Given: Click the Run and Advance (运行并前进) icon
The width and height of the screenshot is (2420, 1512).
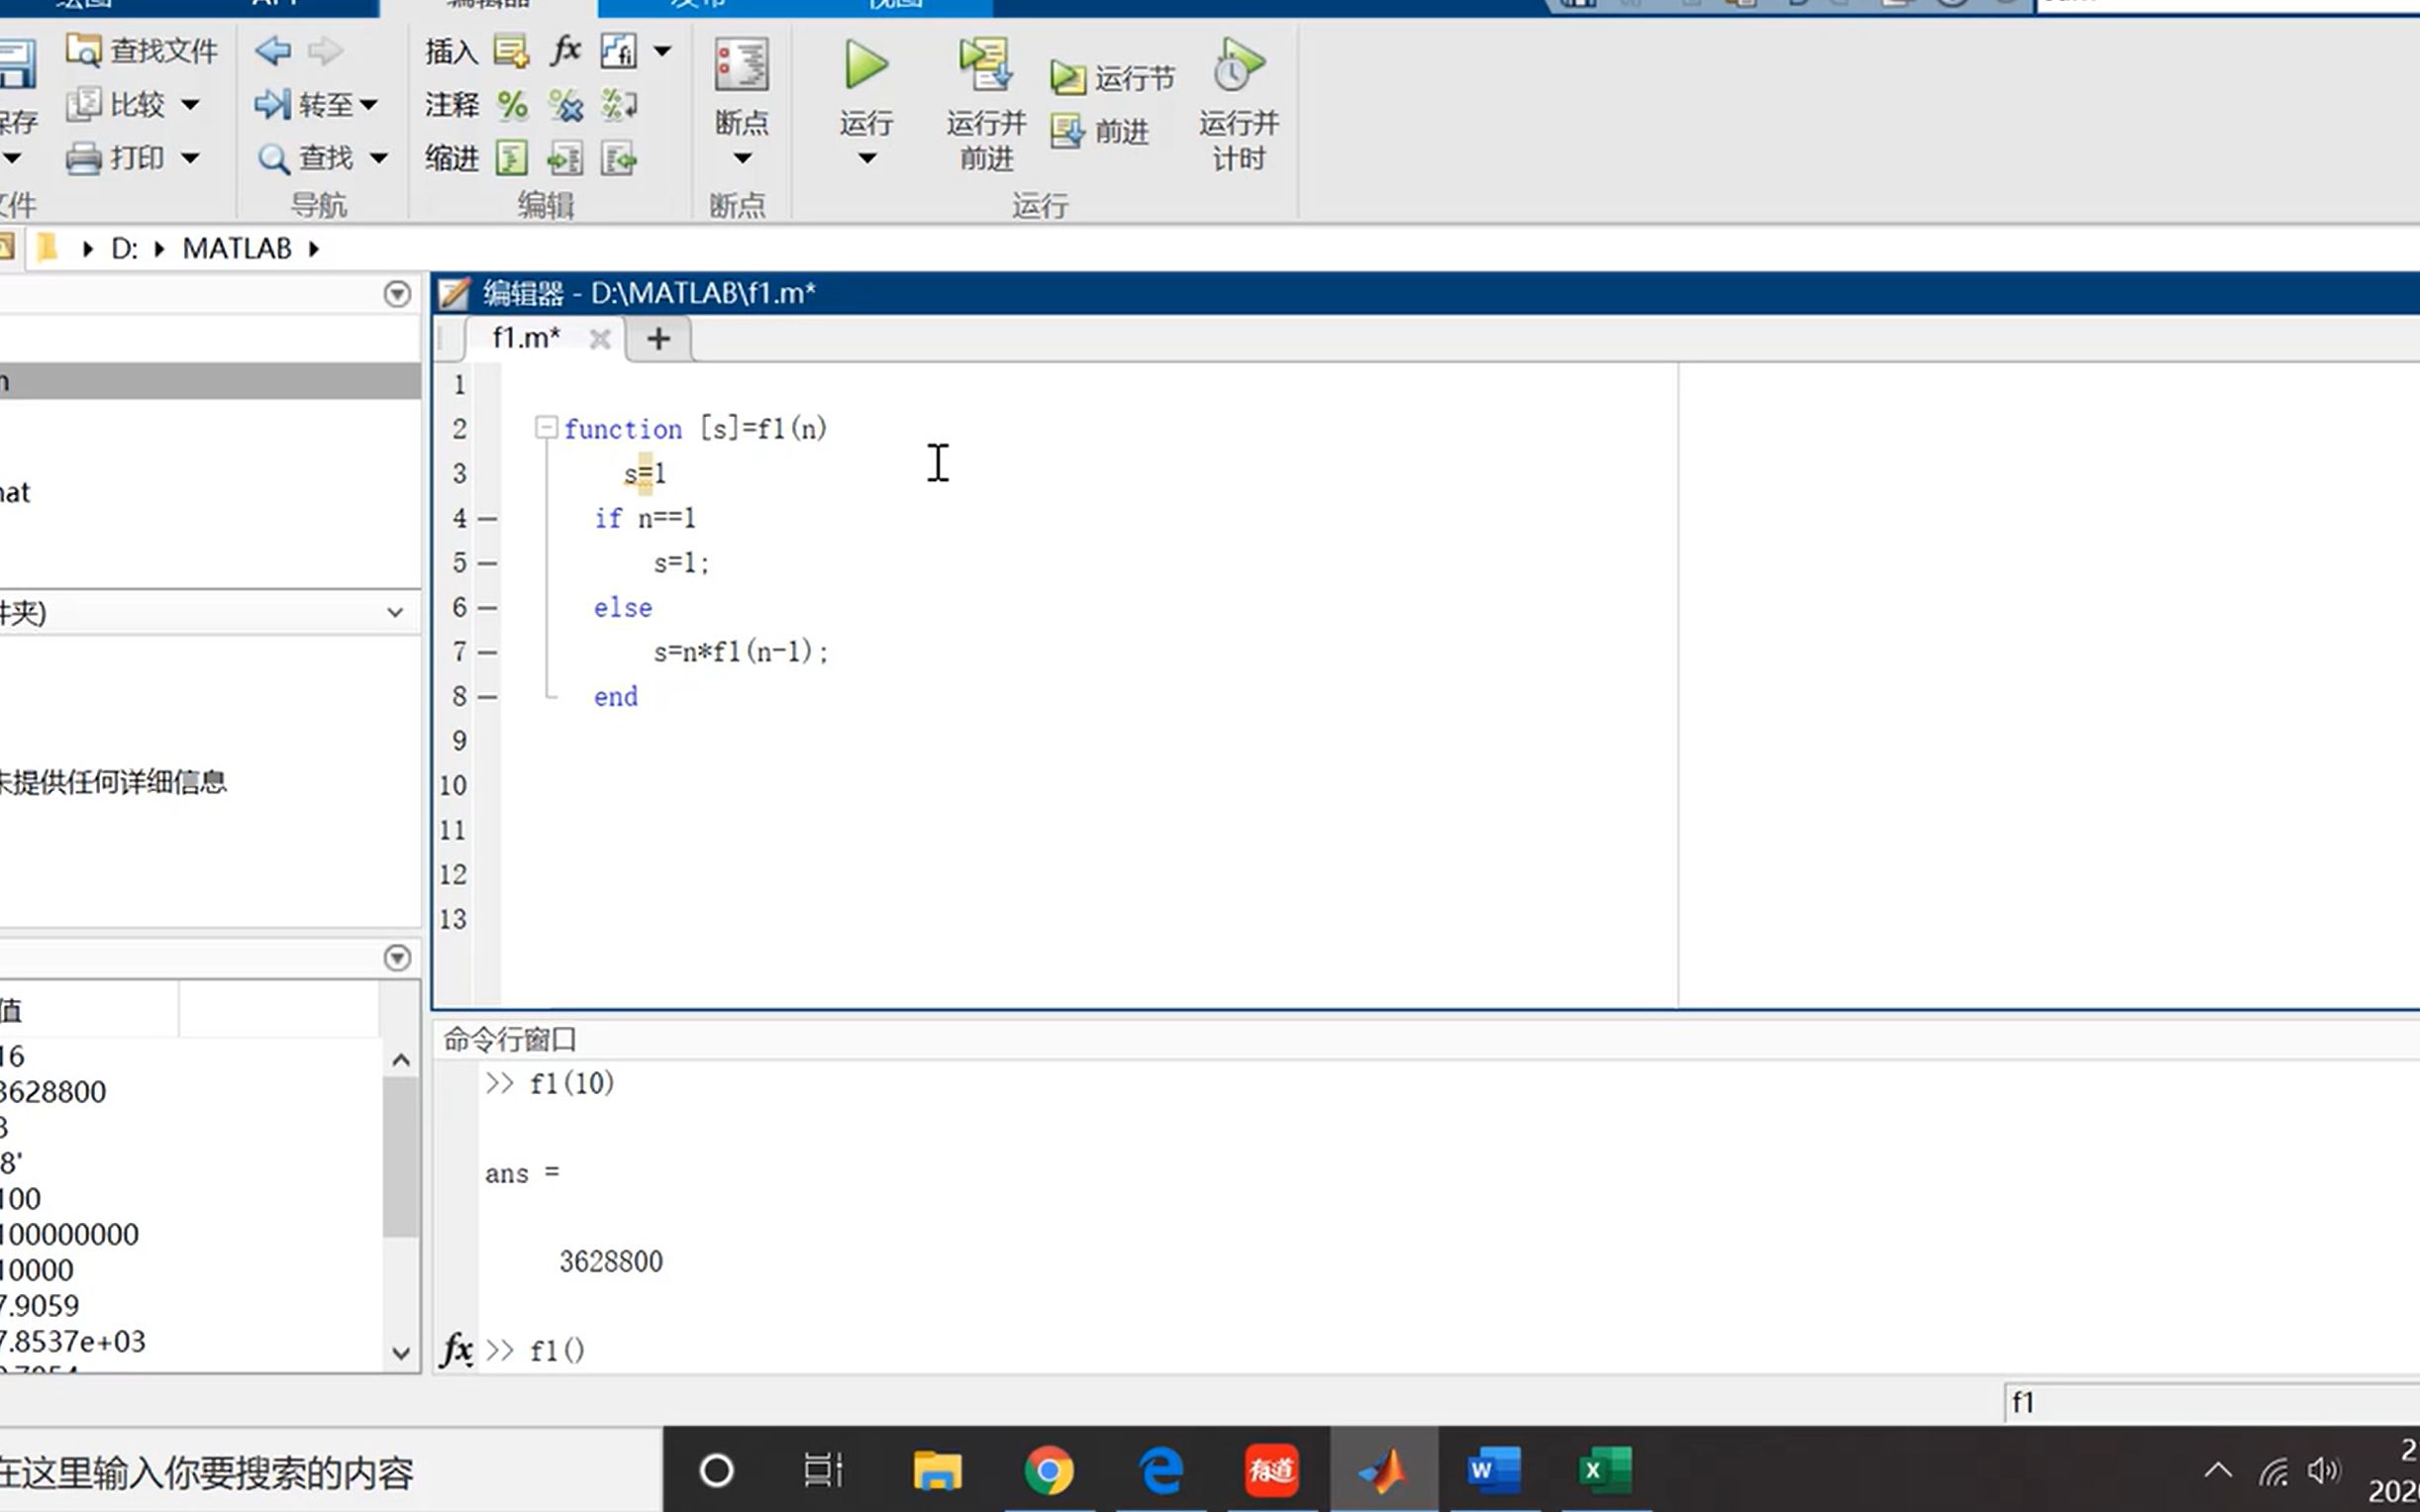Looking at the screenshot, I should point(985,67).
